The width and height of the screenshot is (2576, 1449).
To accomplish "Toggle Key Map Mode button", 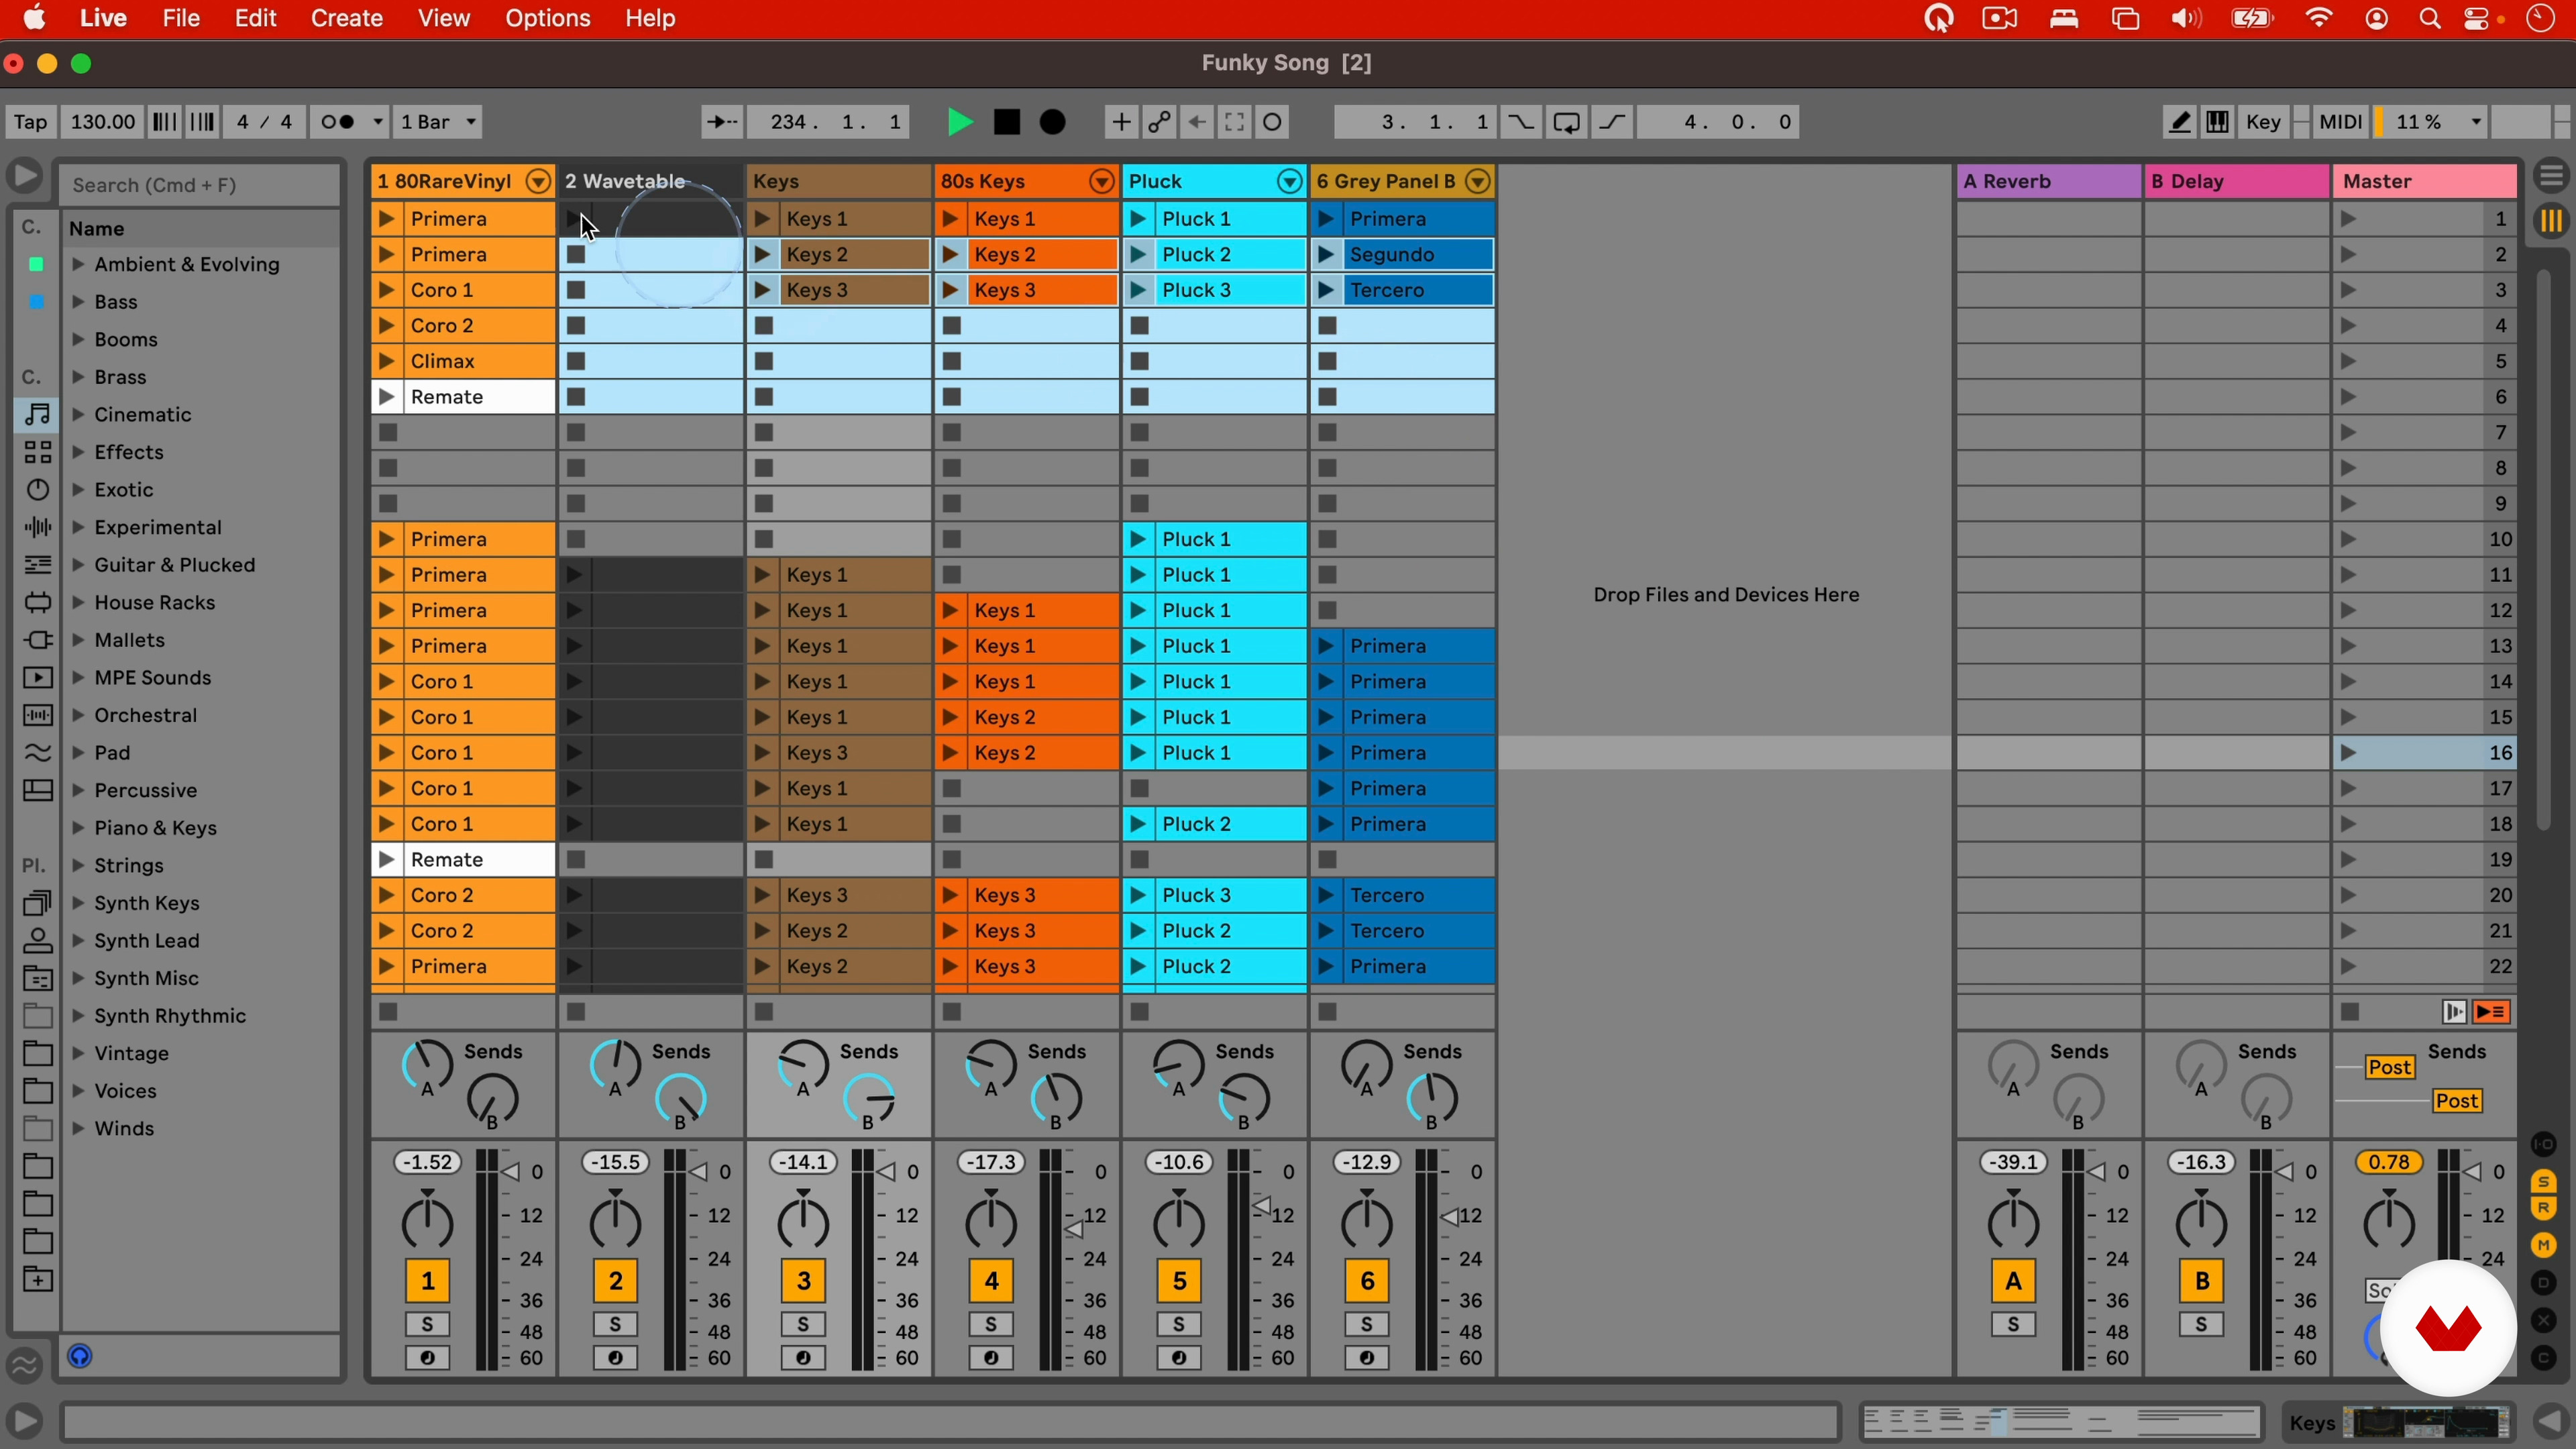I will pyautogui.click(x=2263, y=122).
